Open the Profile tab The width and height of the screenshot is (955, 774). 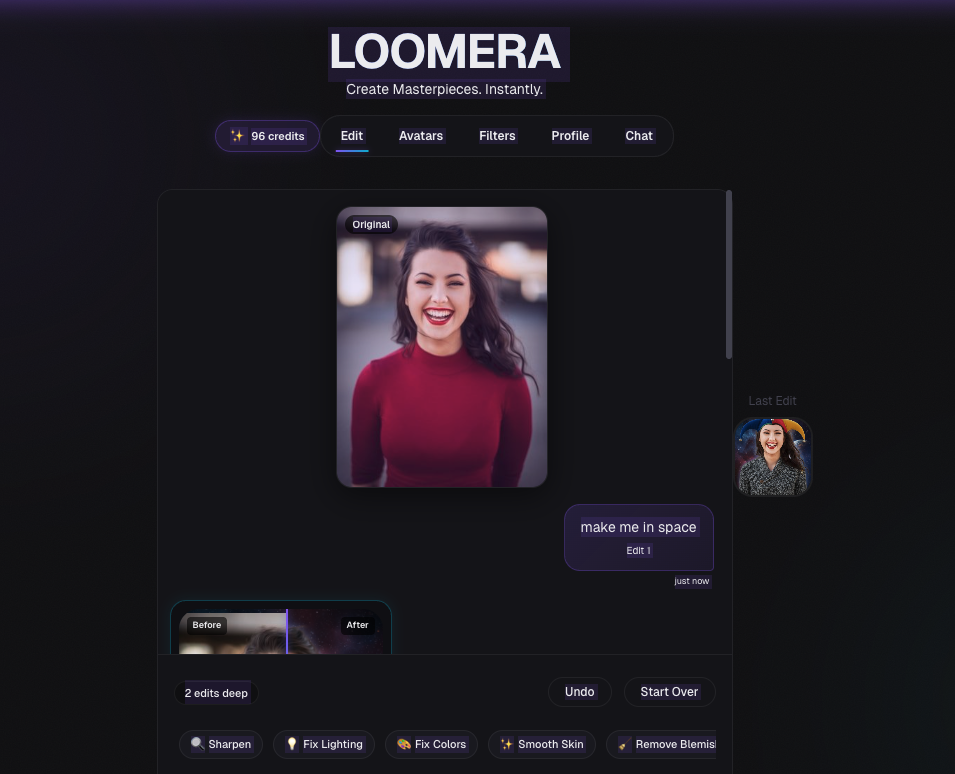(570, 136)
